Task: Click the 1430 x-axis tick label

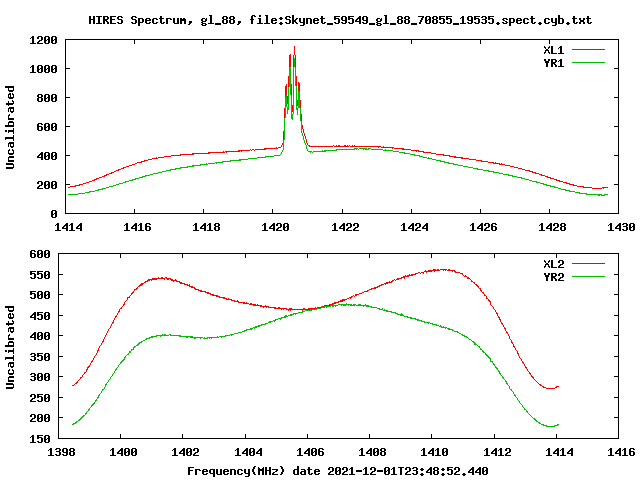Action: tap(621, 227)
